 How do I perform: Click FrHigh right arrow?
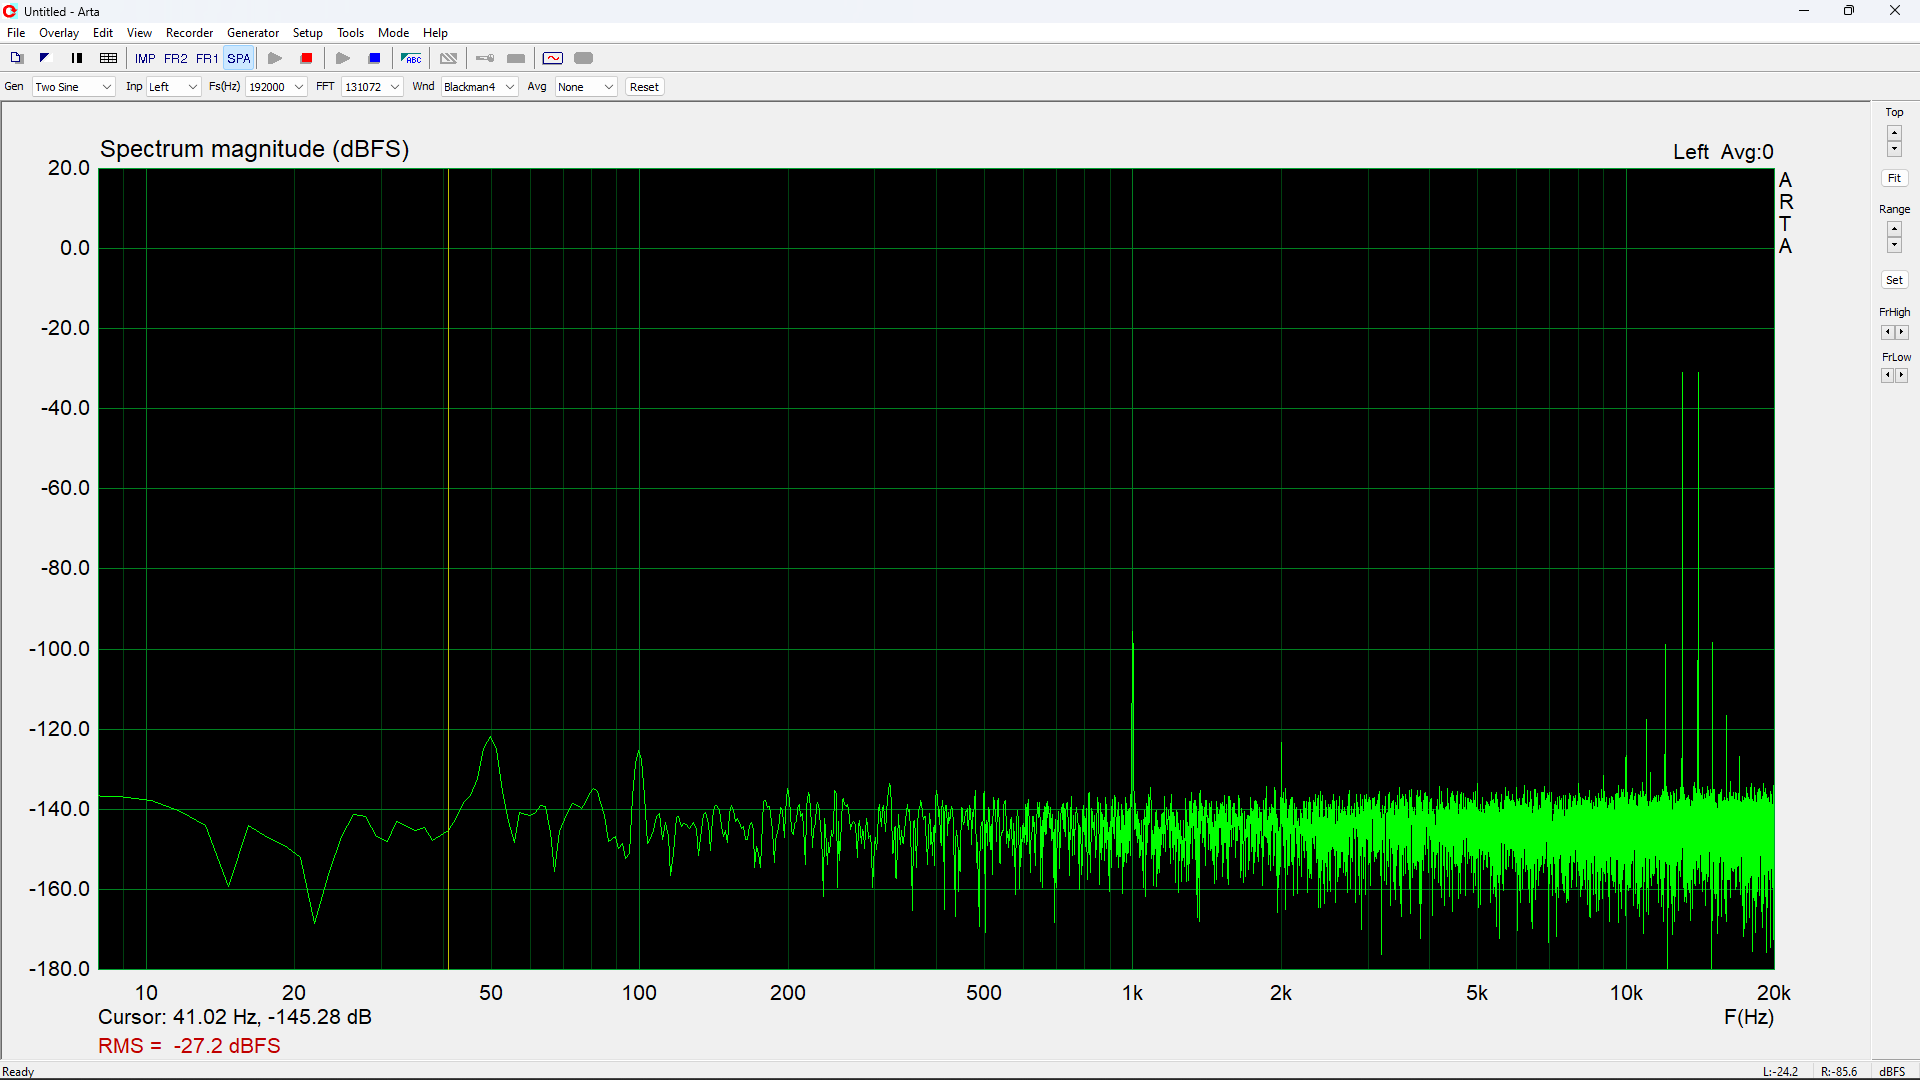coord(1902,332)
